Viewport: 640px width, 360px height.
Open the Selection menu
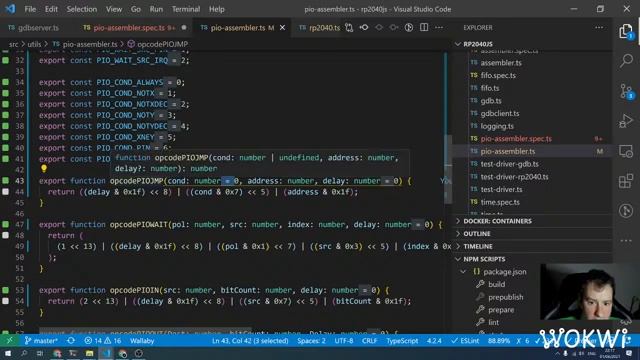82,9
